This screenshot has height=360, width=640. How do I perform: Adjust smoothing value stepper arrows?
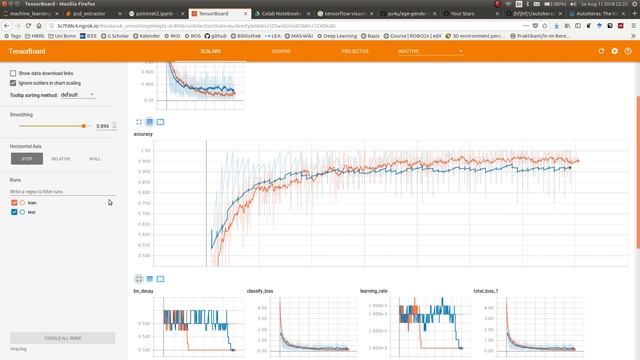click(115, 126)
